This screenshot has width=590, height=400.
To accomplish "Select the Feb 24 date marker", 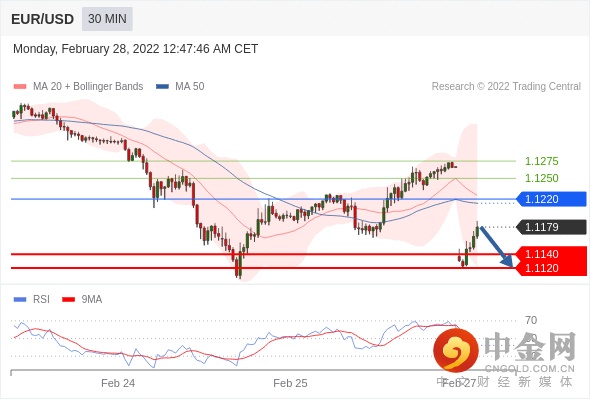I will [x=118, y=383].
